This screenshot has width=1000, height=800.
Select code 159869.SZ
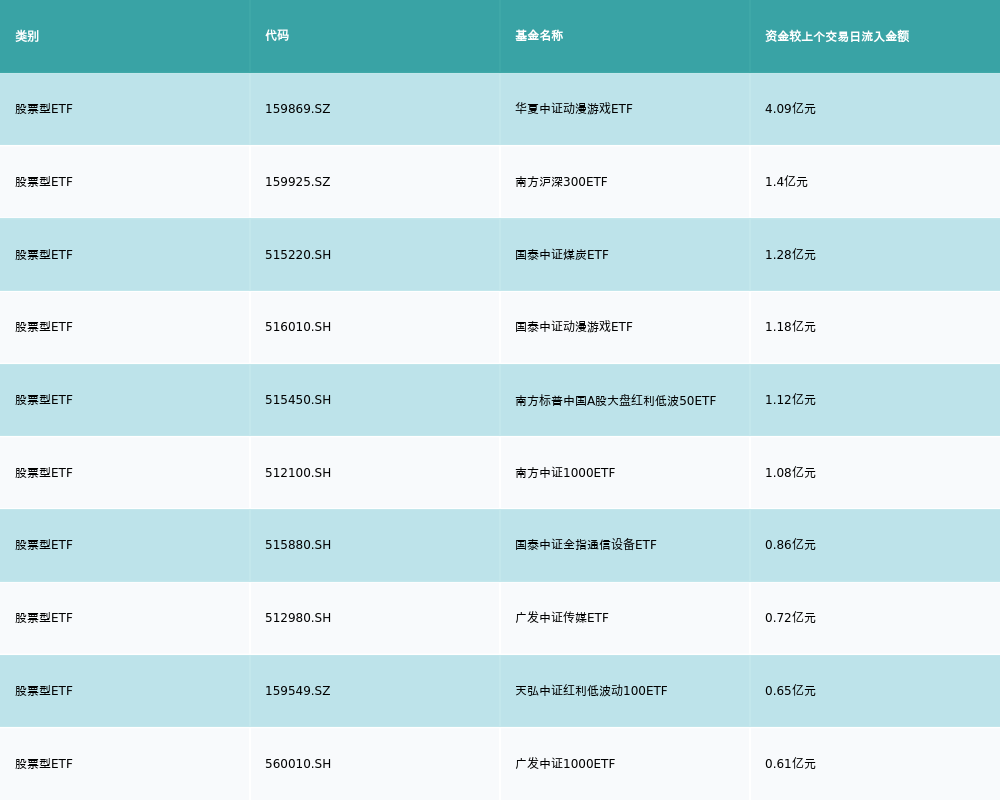tap(298, 109)
